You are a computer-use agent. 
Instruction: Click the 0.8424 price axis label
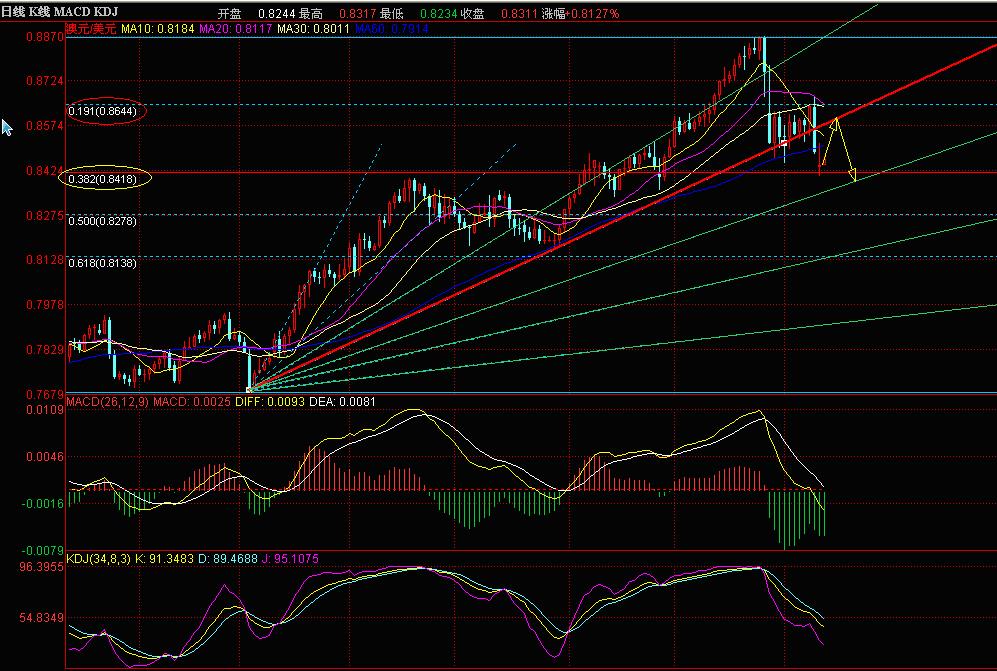point(45,171)
